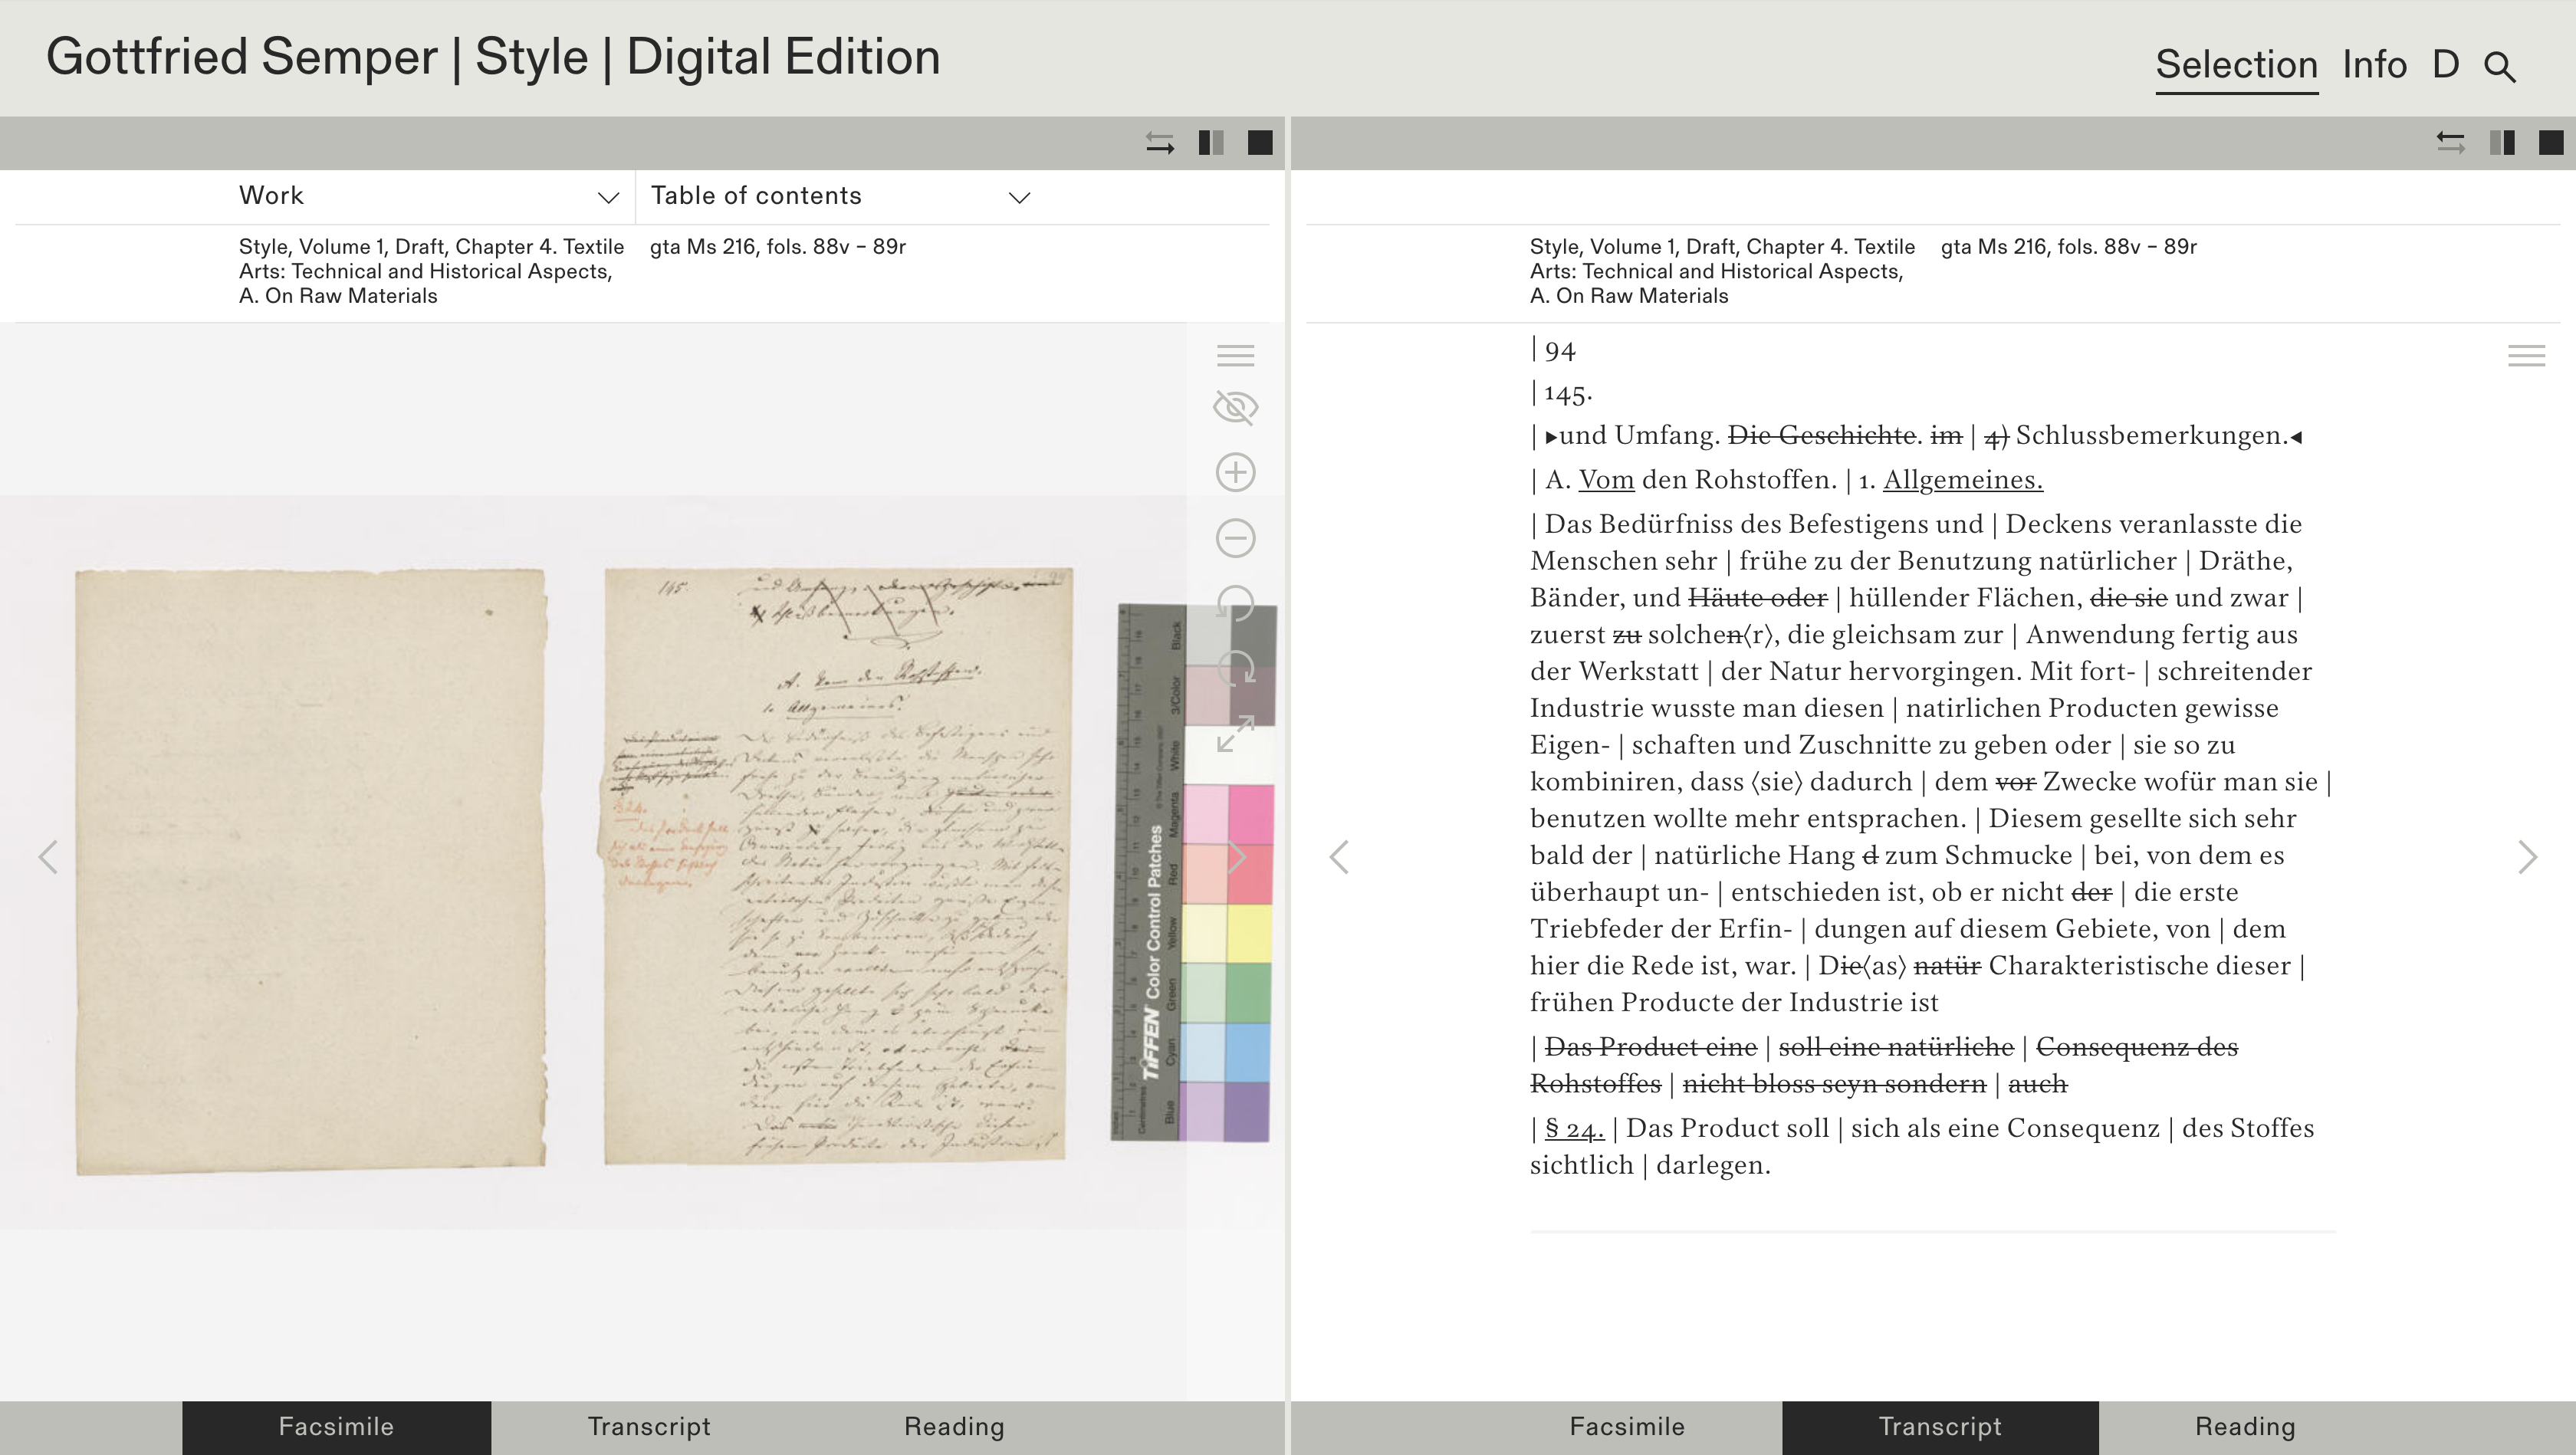Switch right panel to full-width layout
Viewport: 2576px width, 1455px height.
tap(2551, 143)
